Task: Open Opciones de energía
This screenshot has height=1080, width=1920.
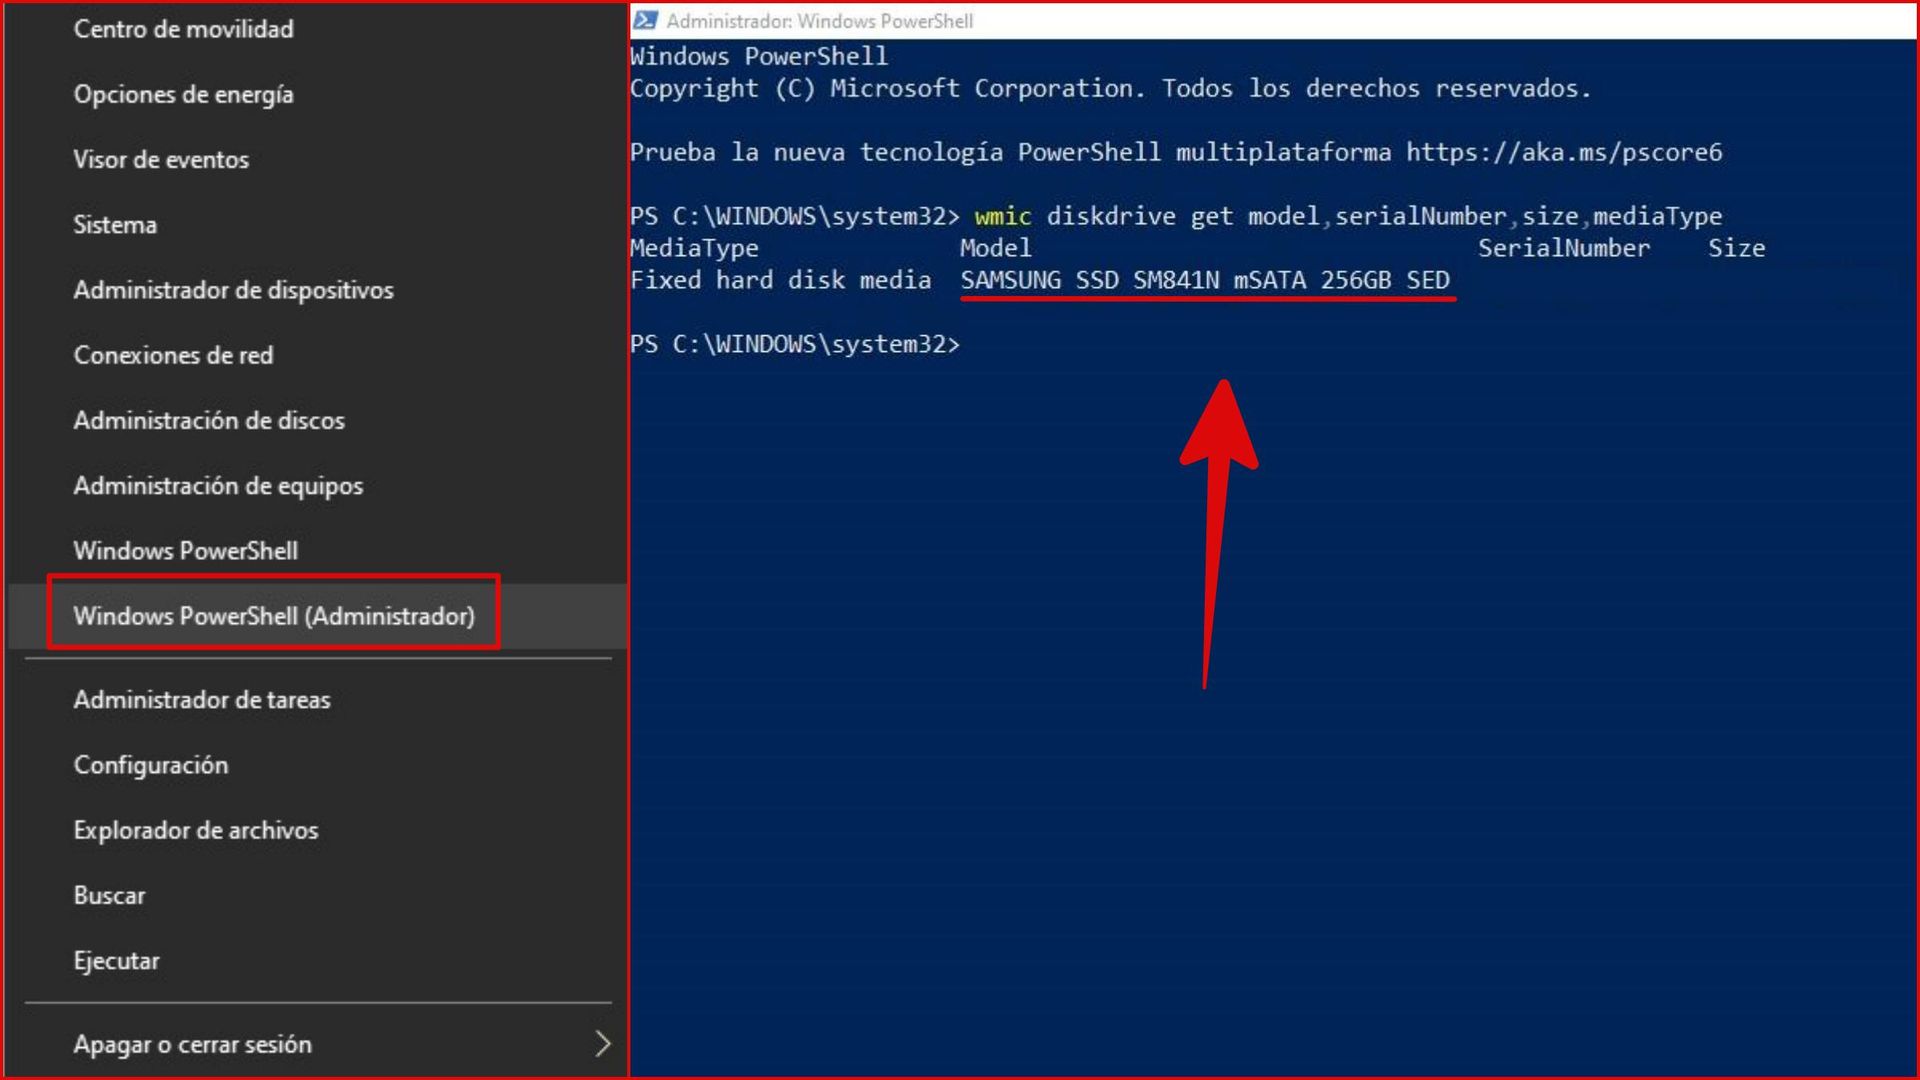Action: tap(183, 94)
